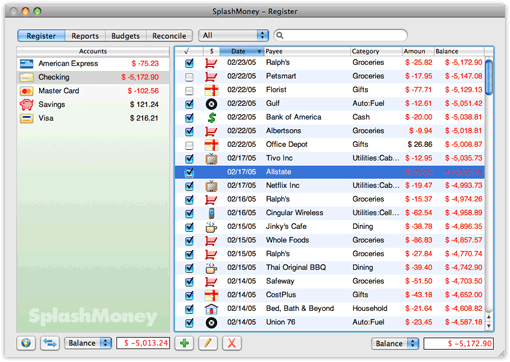Click the cart icon on Whole Foods row
Viewport: 510px width, 362px height.
pyautogui.click(x=211, y=240)
